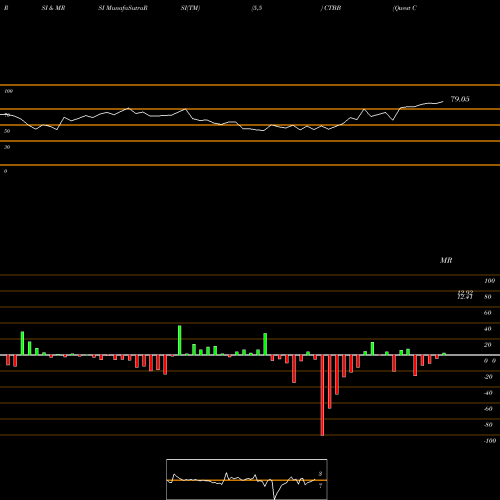Click the 60 label on MR axis
Viewport: 500px width, 500px height.
[x=487, y=313]
